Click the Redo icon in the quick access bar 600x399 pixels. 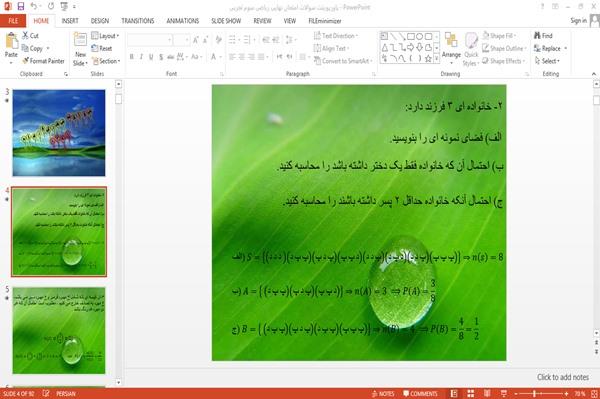[51, 6]
